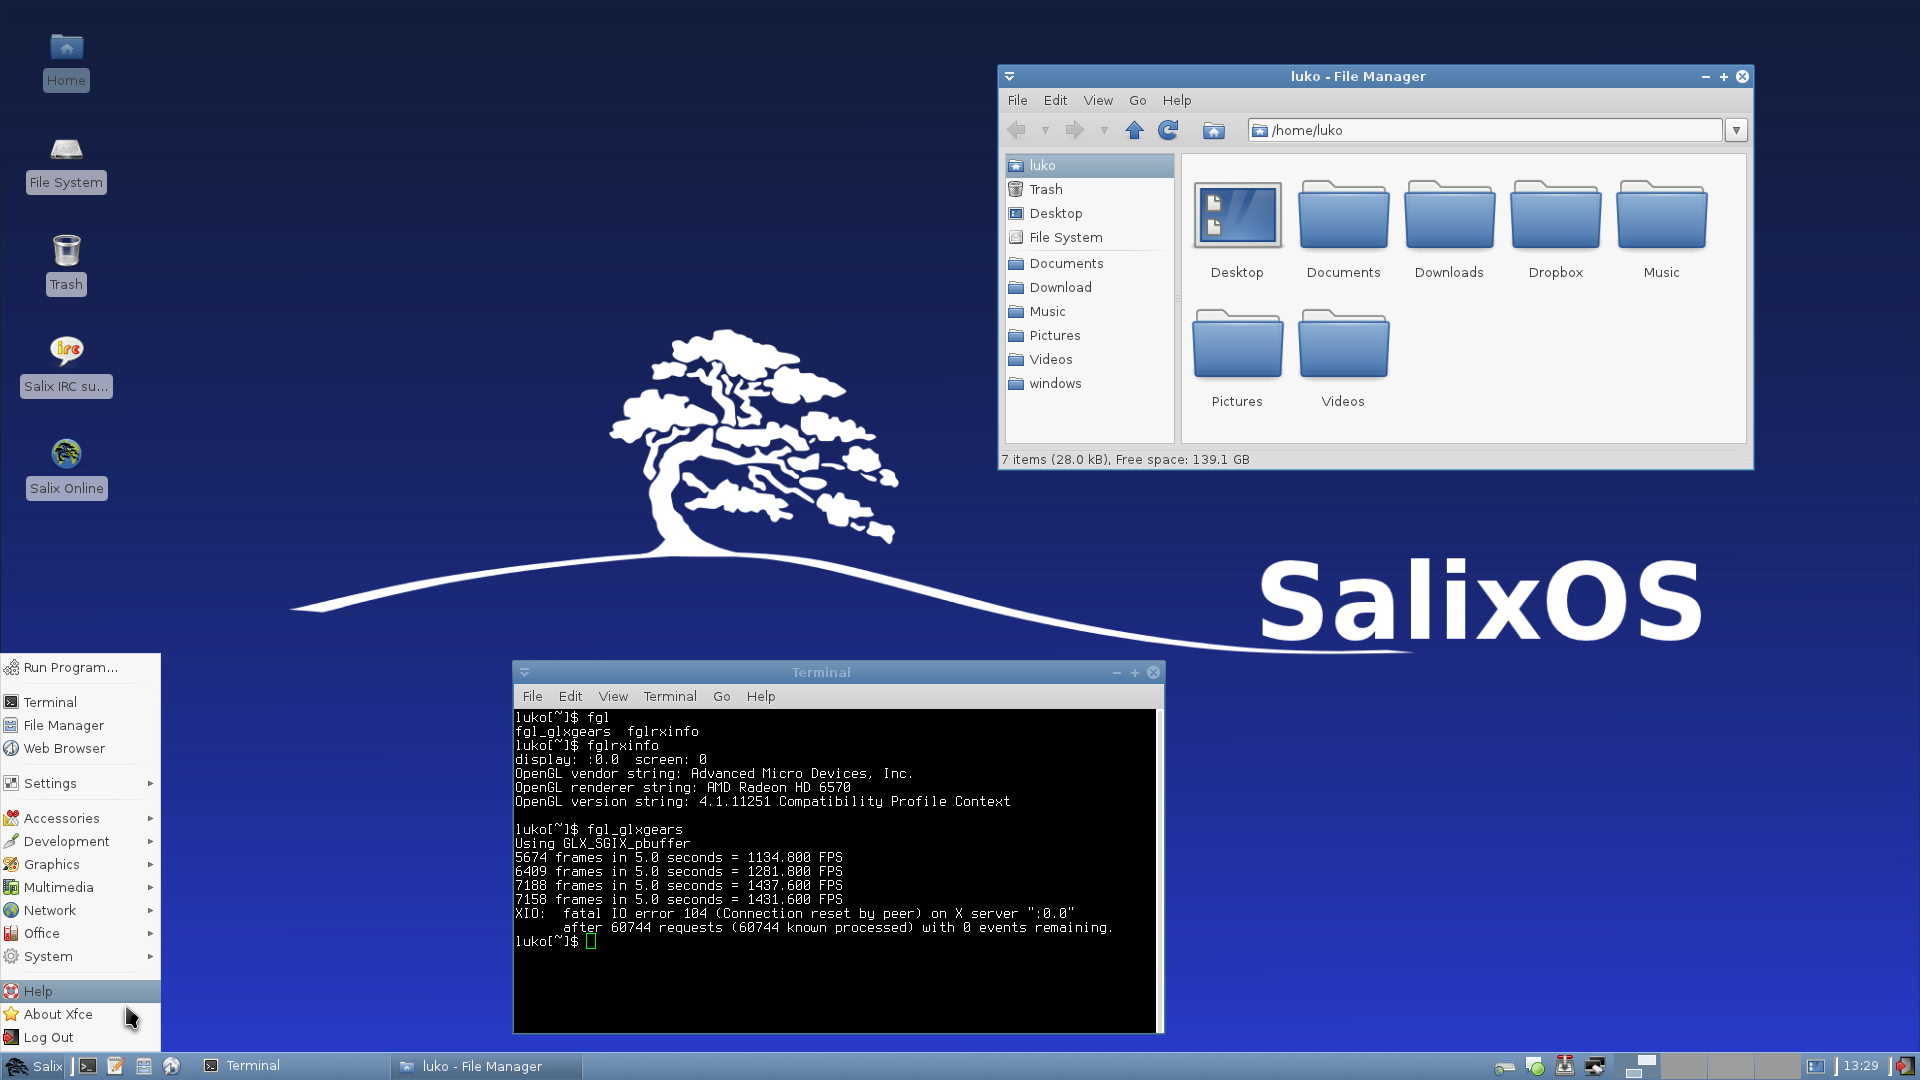The width and height of the screenshot is (1920, 1080).
Task: Switch to second workspace in pager
Action: 1683,1066
